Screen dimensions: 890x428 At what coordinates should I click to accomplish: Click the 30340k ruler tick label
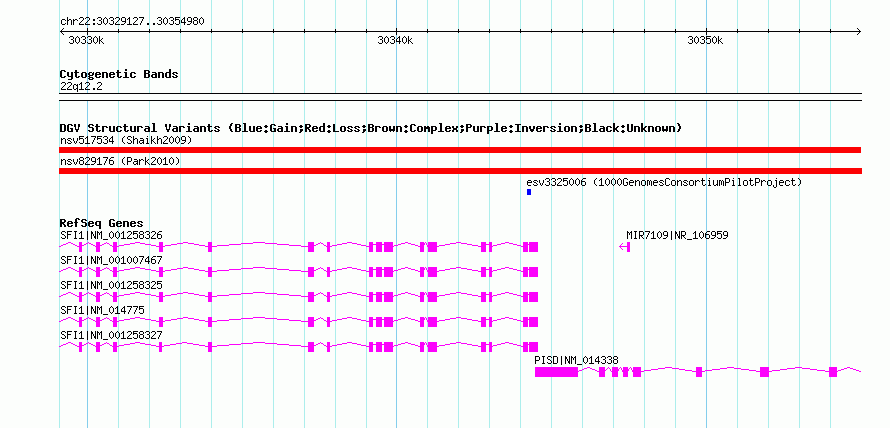(x=396, y=40)
